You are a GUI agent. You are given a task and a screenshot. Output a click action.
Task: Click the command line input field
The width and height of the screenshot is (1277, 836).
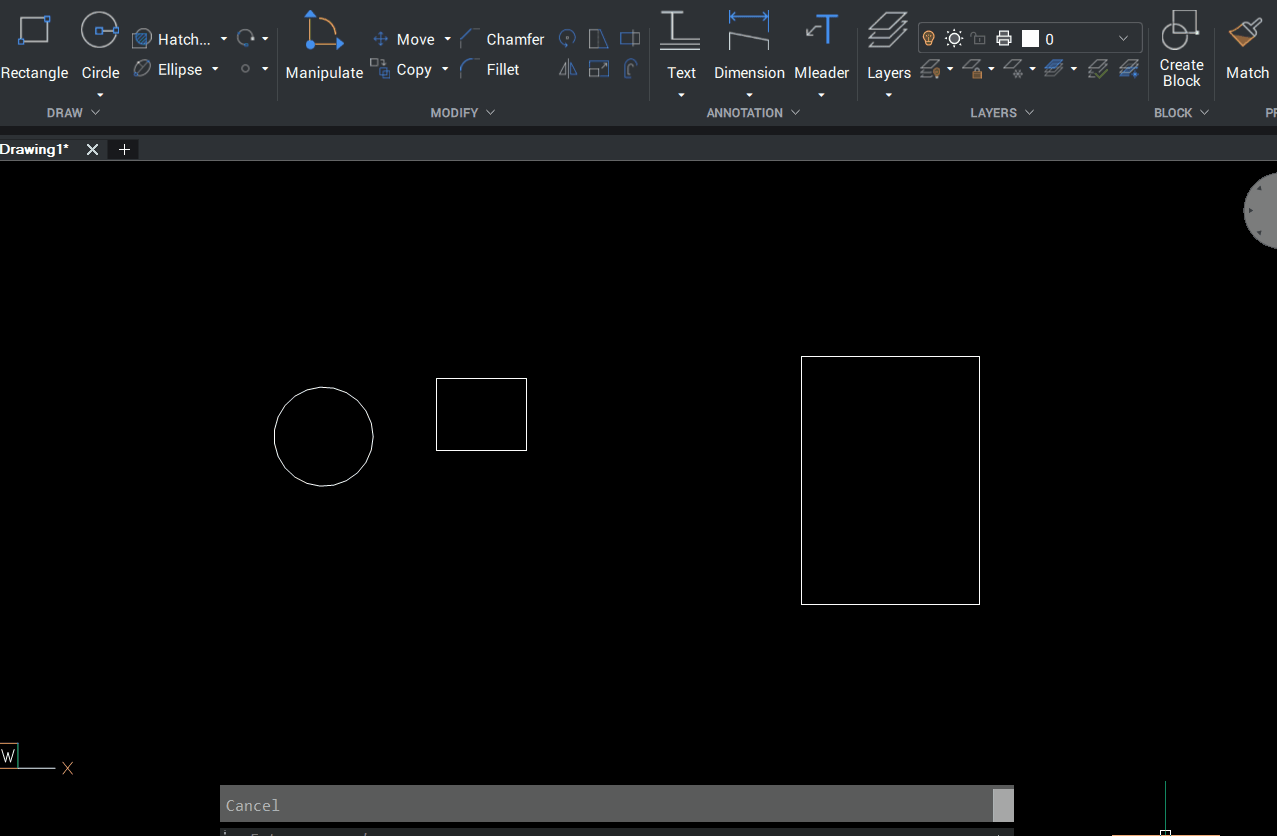tap(600, 831)
